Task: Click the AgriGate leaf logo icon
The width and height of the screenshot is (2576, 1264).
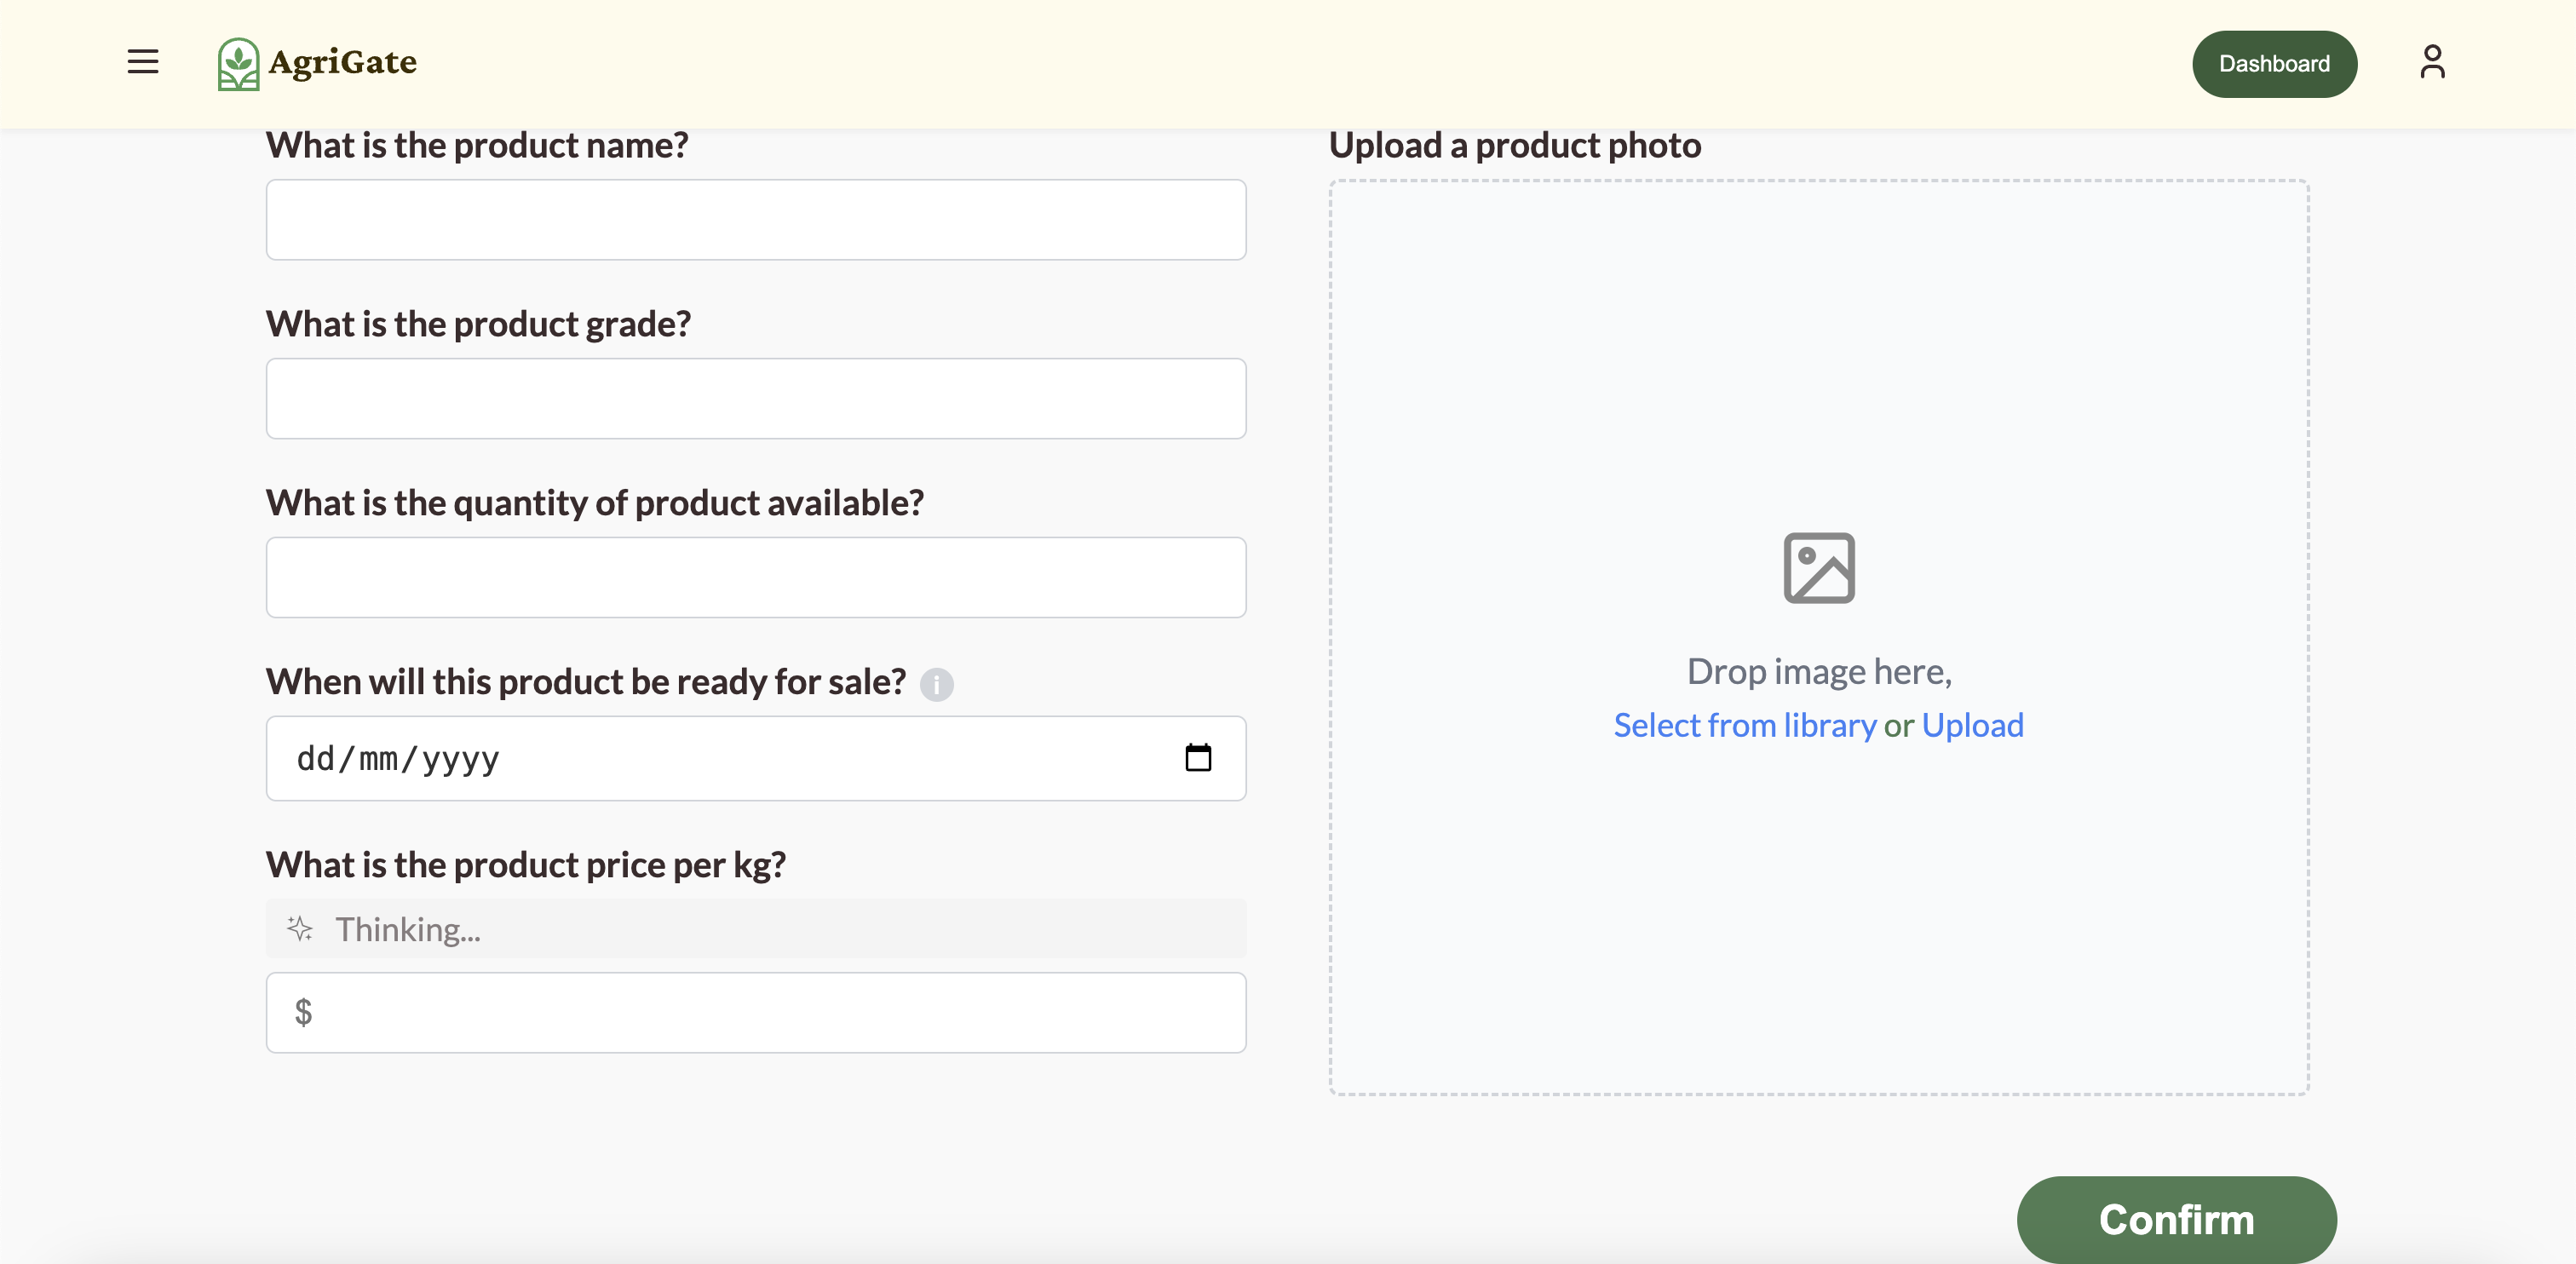Action: tap(238, 64)
